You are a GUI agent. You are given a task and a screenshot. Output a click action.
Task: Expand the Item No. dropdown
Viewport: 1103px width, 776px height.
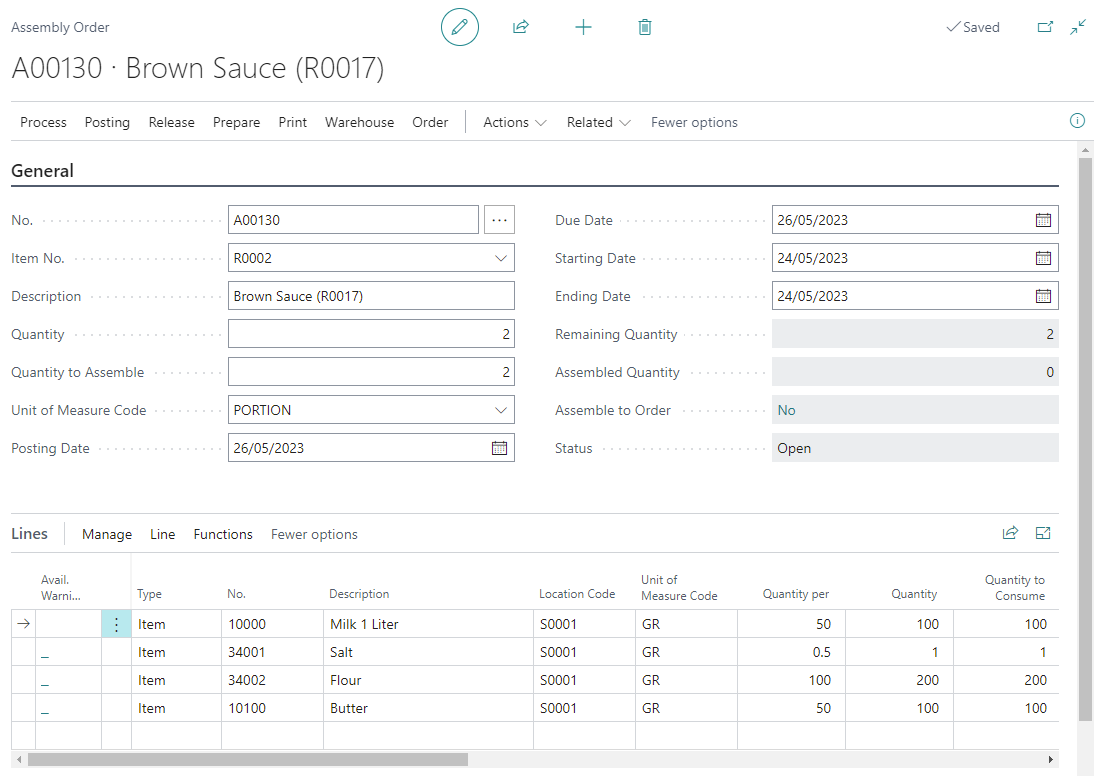(500, 258)
